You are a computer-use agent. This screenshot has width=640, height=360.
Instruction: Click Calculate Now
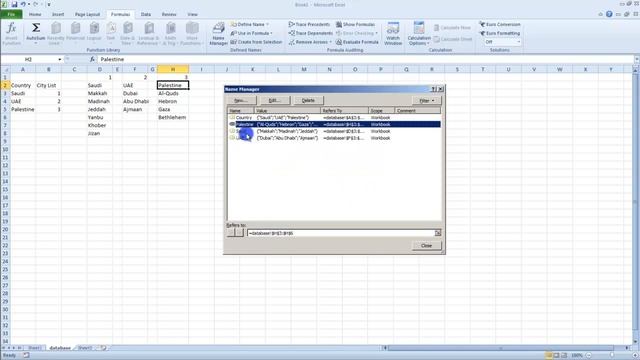coord(452,28)
